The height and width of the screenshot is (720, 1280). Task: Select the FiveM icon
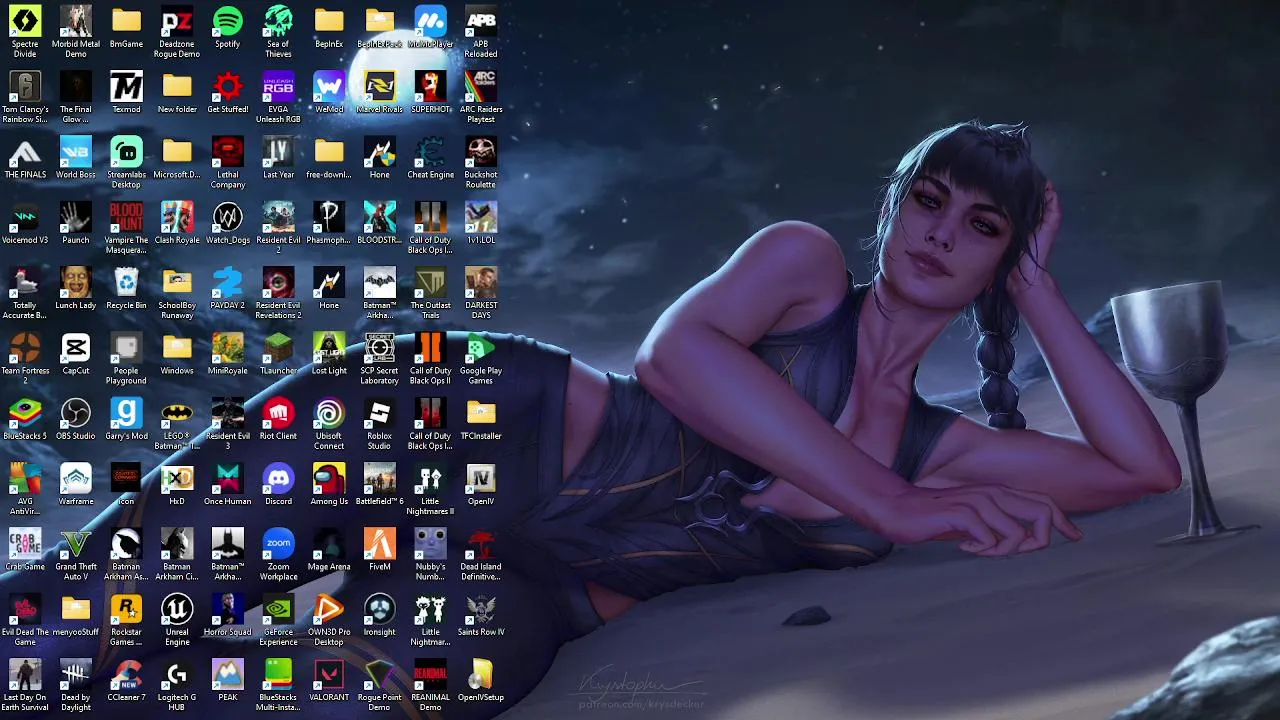pos(380,544)
